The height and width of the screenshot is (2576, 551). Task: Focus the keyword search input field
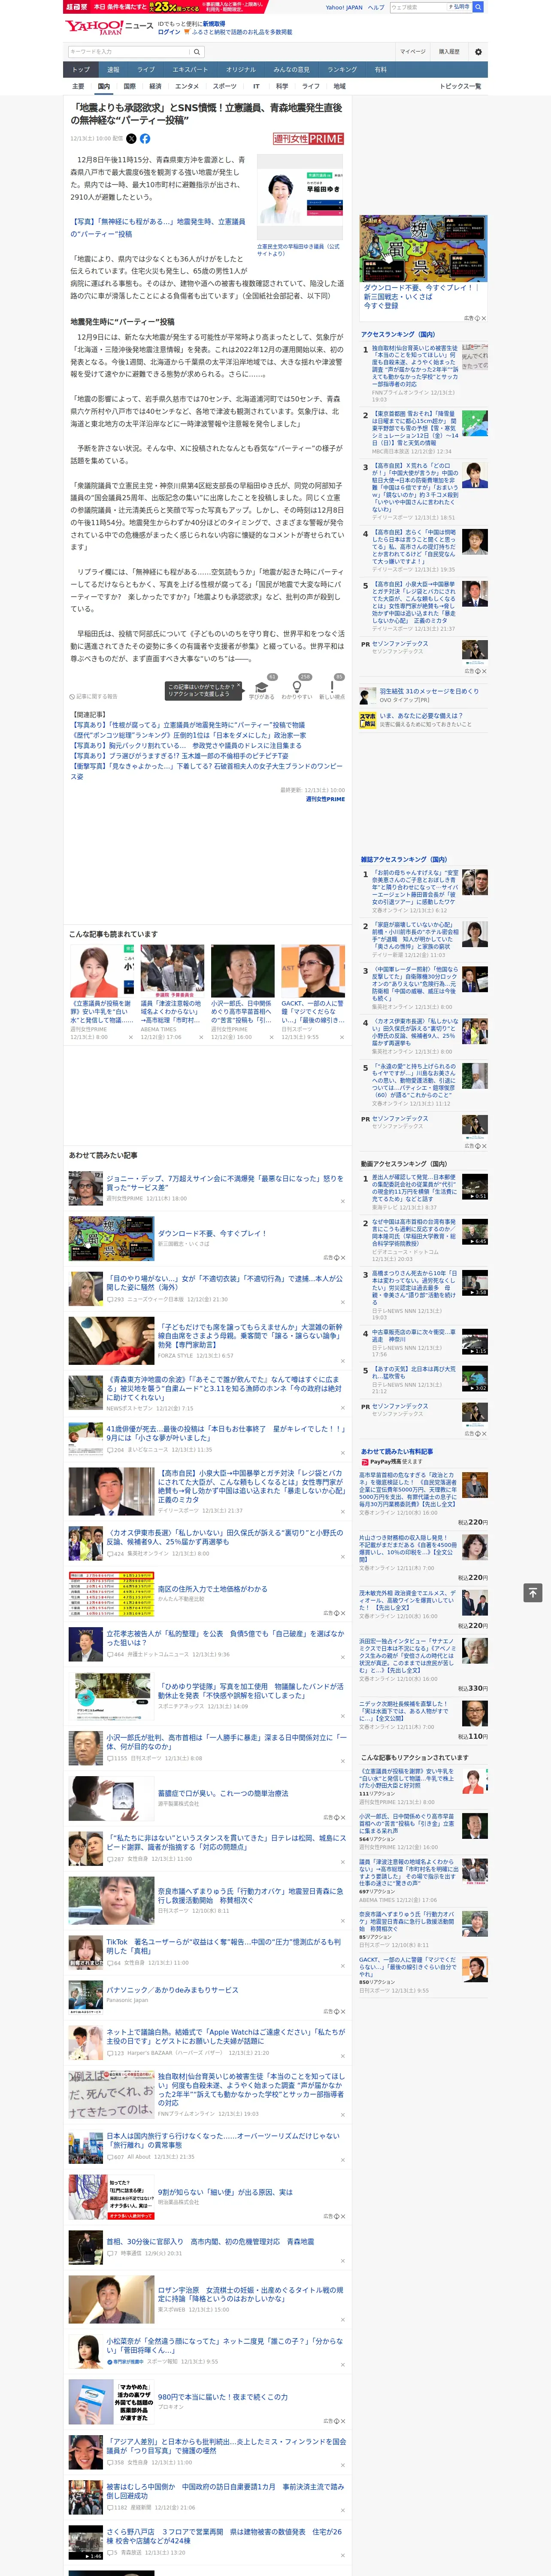(x=129, y=51)
